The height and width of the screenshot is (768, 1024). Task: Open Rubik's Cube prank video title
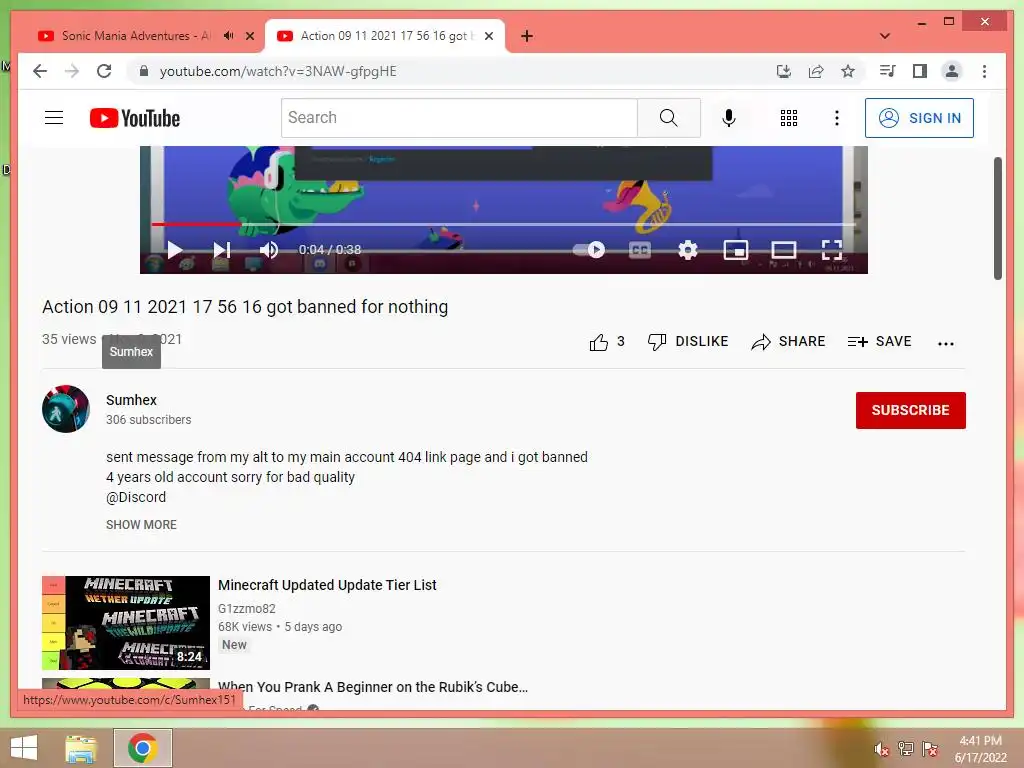[373, 687]
